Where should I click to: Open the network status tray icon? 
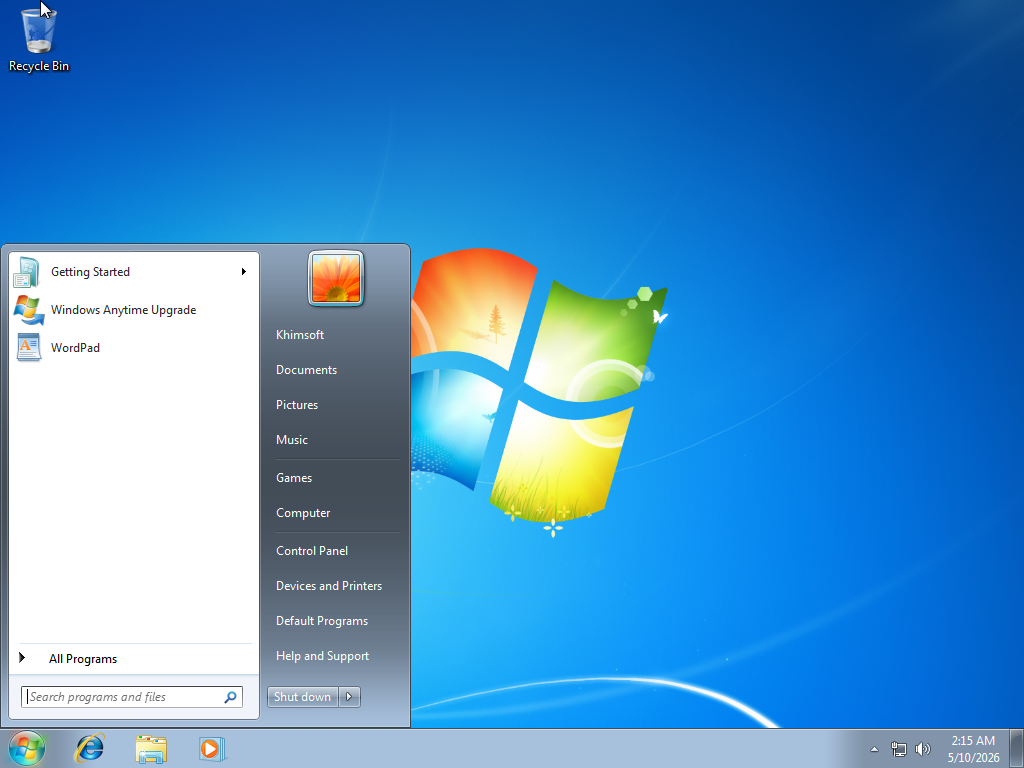tap(899, 749)
